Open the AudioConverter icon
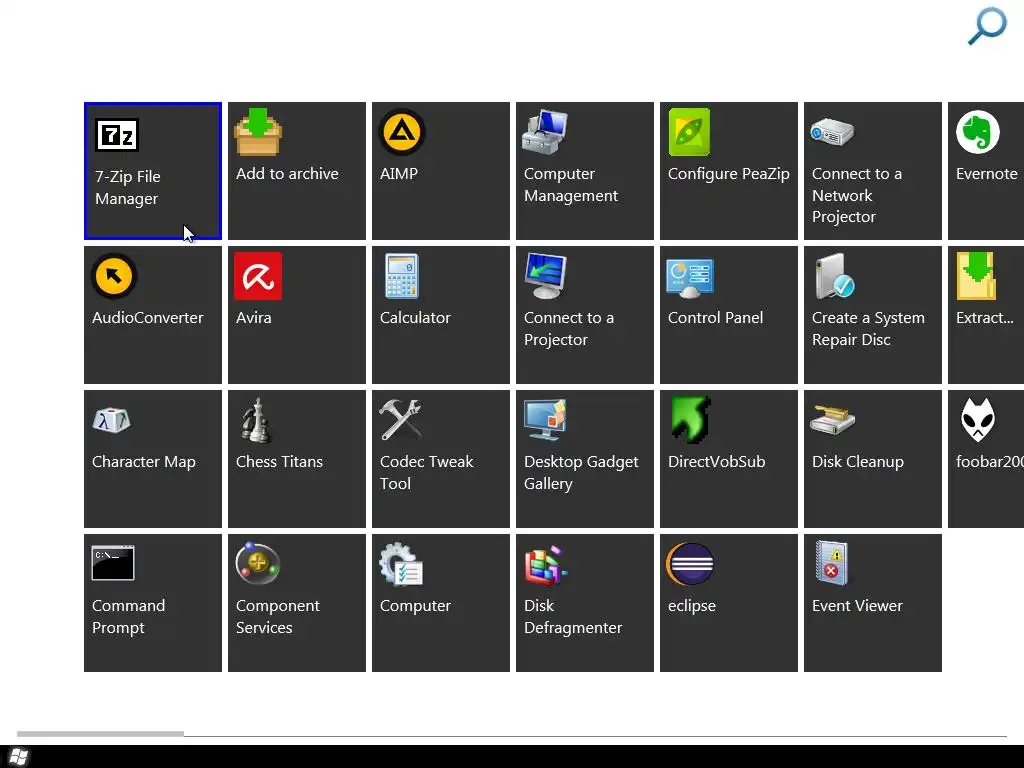Image resolution: width=1024 pixels, height=768 pixels. (x=114, y=276)
